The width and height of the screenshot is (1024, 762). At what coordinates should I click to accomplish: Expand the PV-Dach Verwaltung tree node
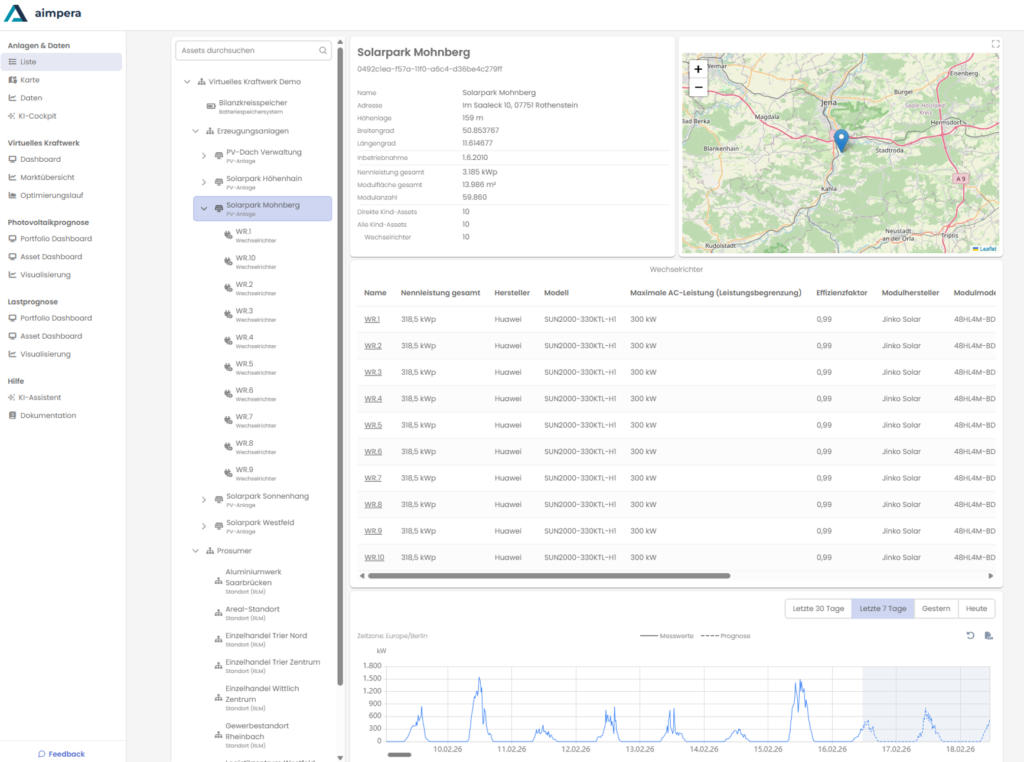pos(204,155)
